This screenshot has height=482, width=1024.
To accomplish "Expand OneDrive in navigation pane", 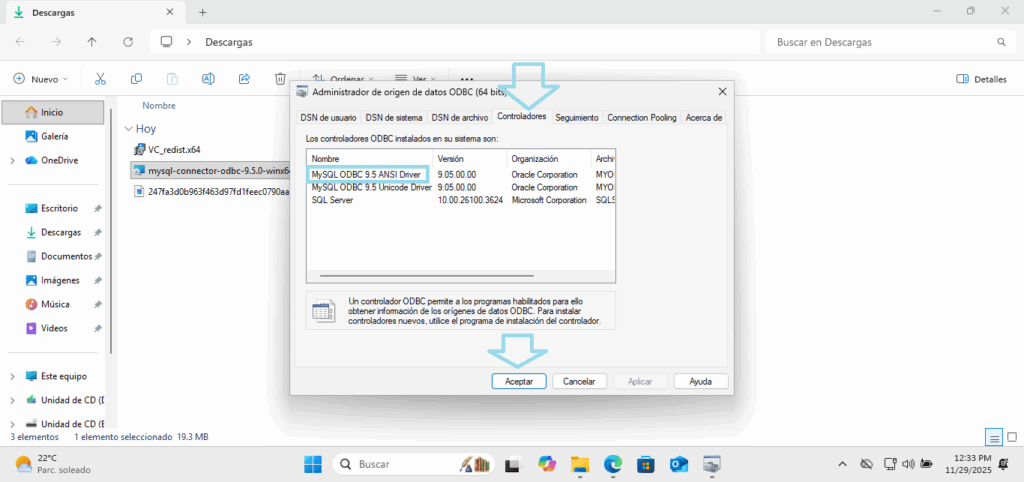I will (12, 161).
